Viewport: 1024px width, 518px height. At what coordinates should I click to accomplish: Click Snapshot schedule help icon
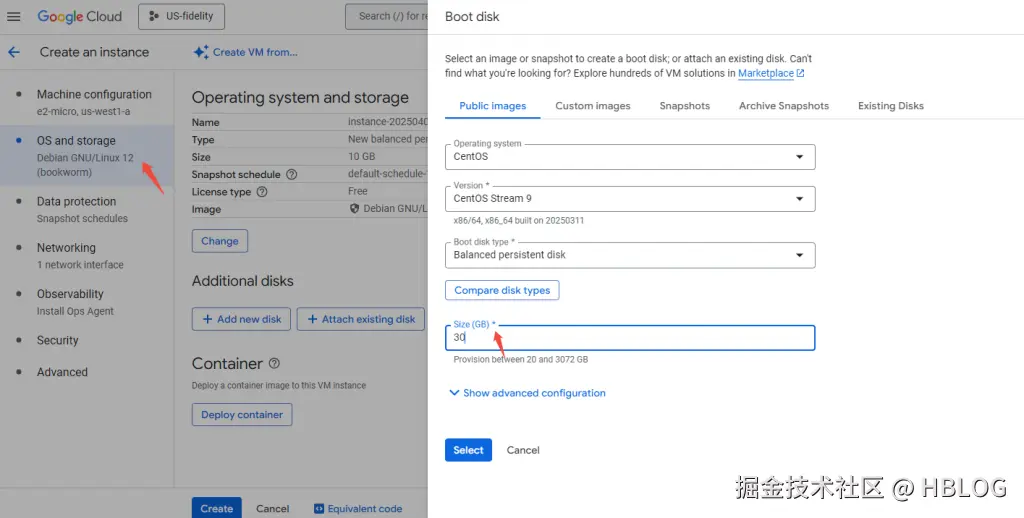[x=292, y=174]
